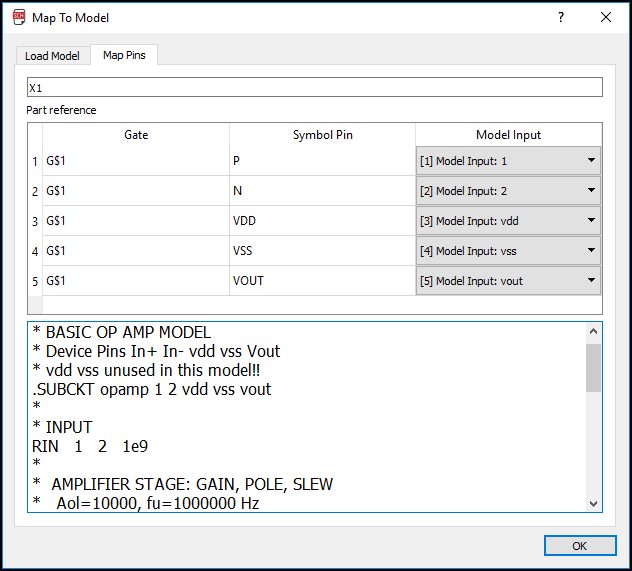
Task: Click the help question mark button
Action: coord(560,17)
